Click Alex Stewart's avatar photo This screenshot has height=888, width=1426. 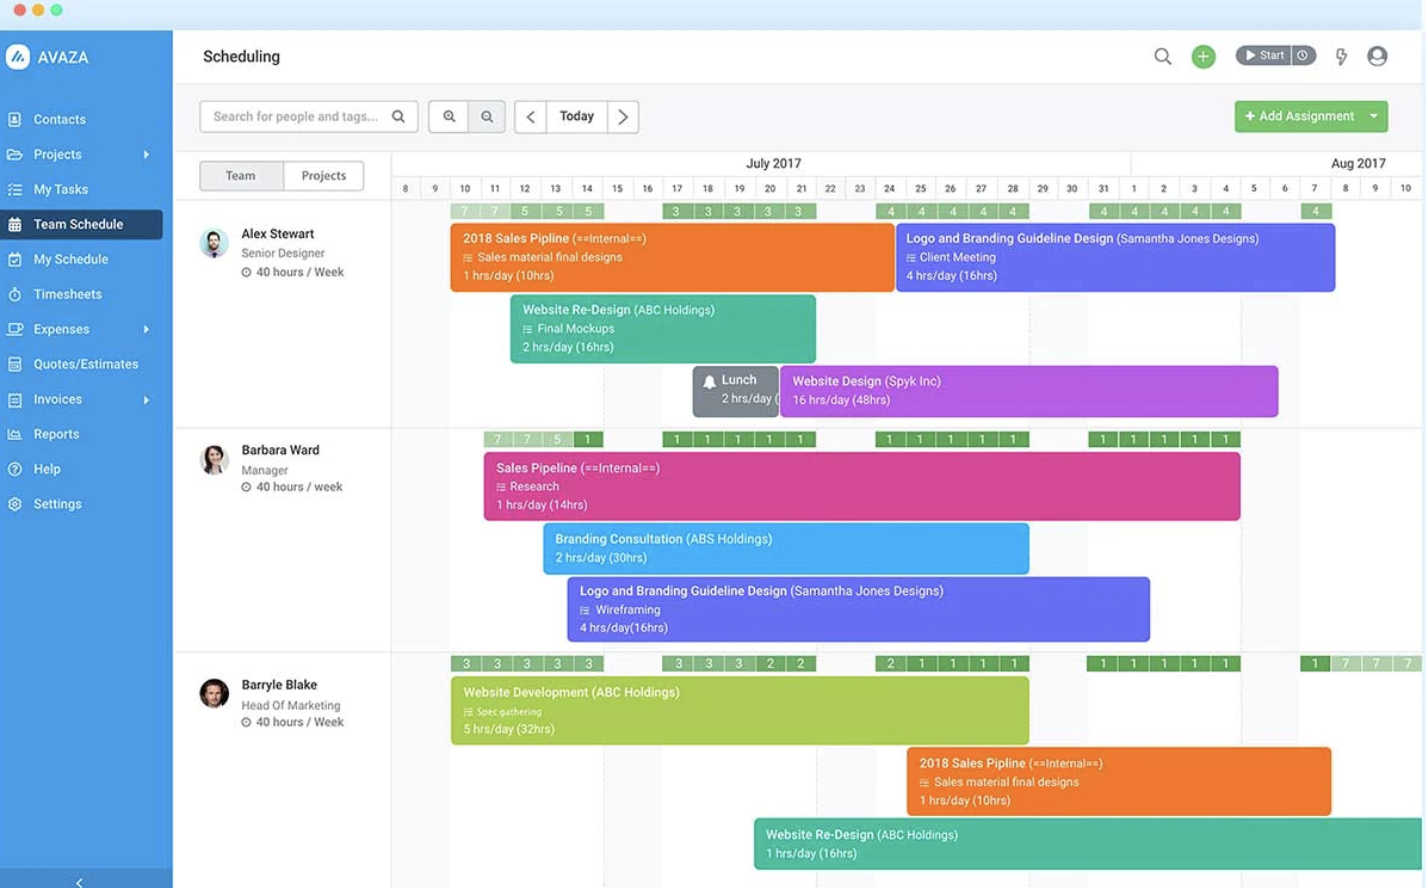click(214, 243)
